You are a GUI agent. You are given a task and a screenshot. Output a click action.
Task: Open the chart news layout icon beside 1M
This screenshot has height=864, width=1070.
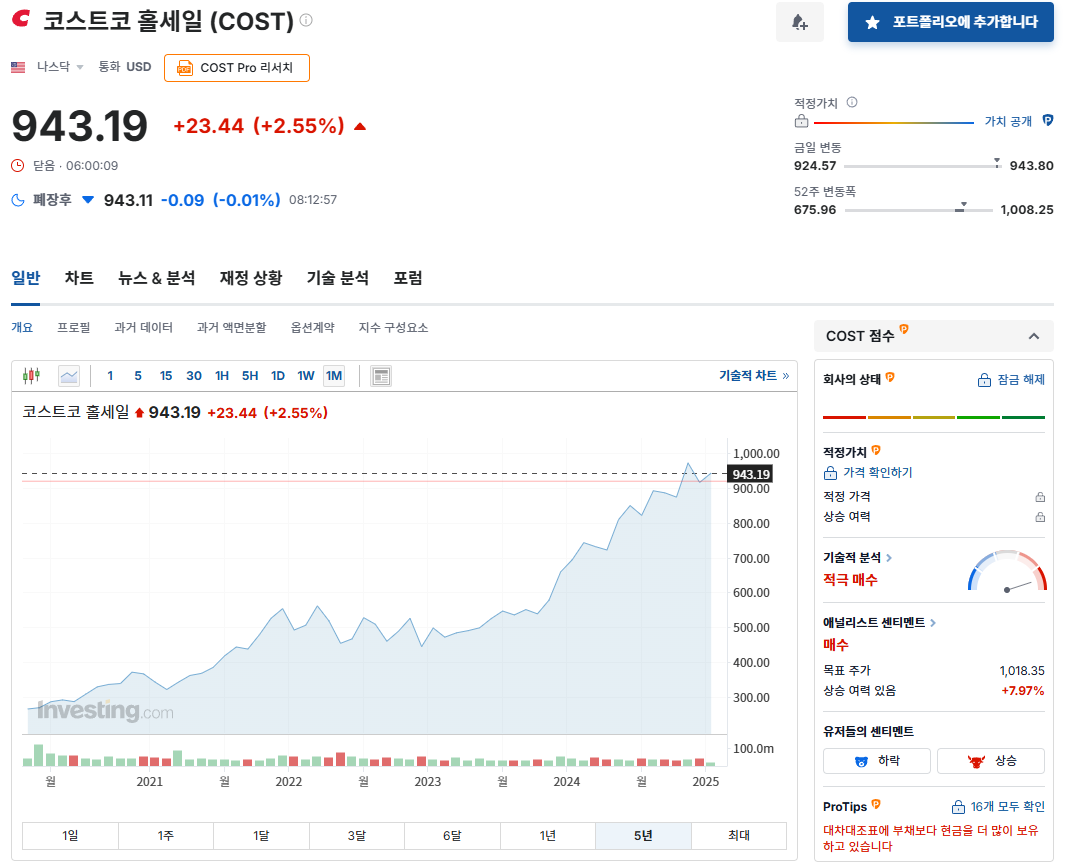click(381, 375)
